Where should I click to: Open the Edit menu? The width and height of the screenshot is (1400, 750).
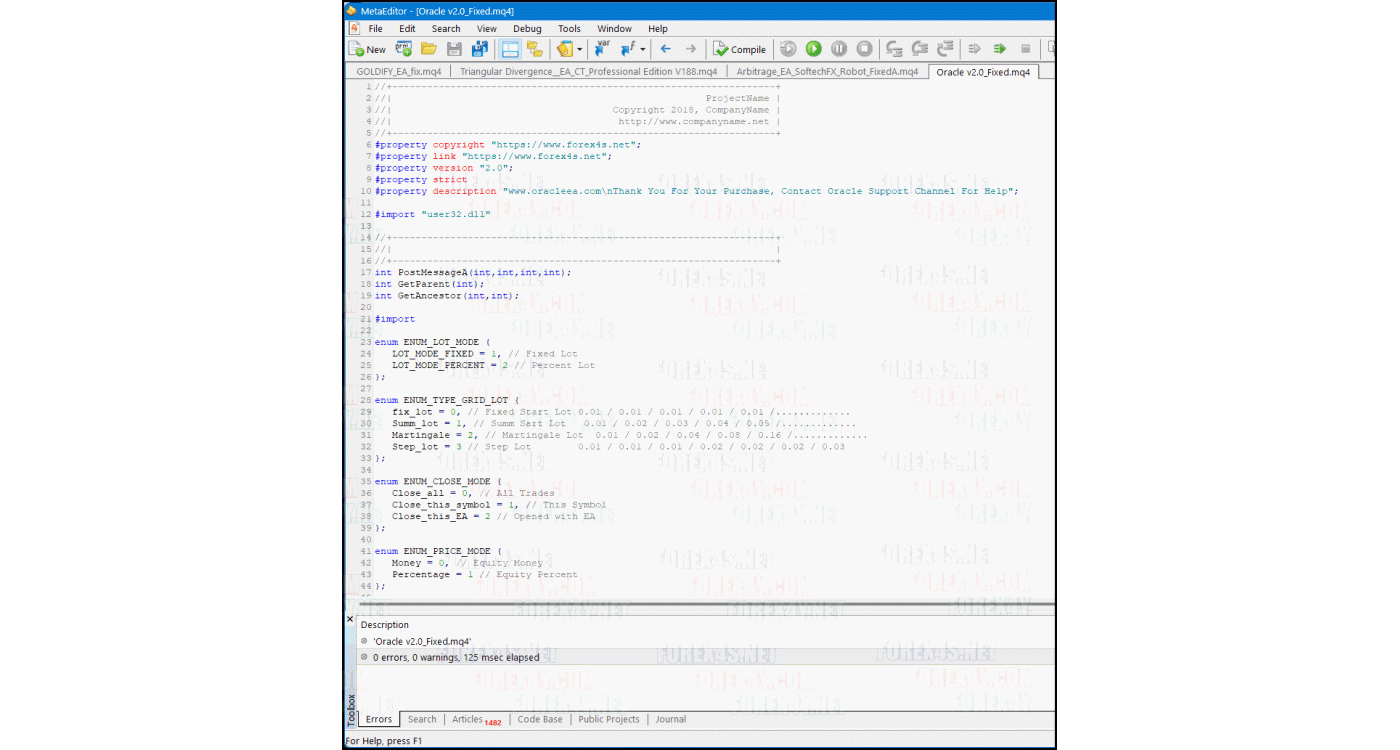[x=407, y=29]
